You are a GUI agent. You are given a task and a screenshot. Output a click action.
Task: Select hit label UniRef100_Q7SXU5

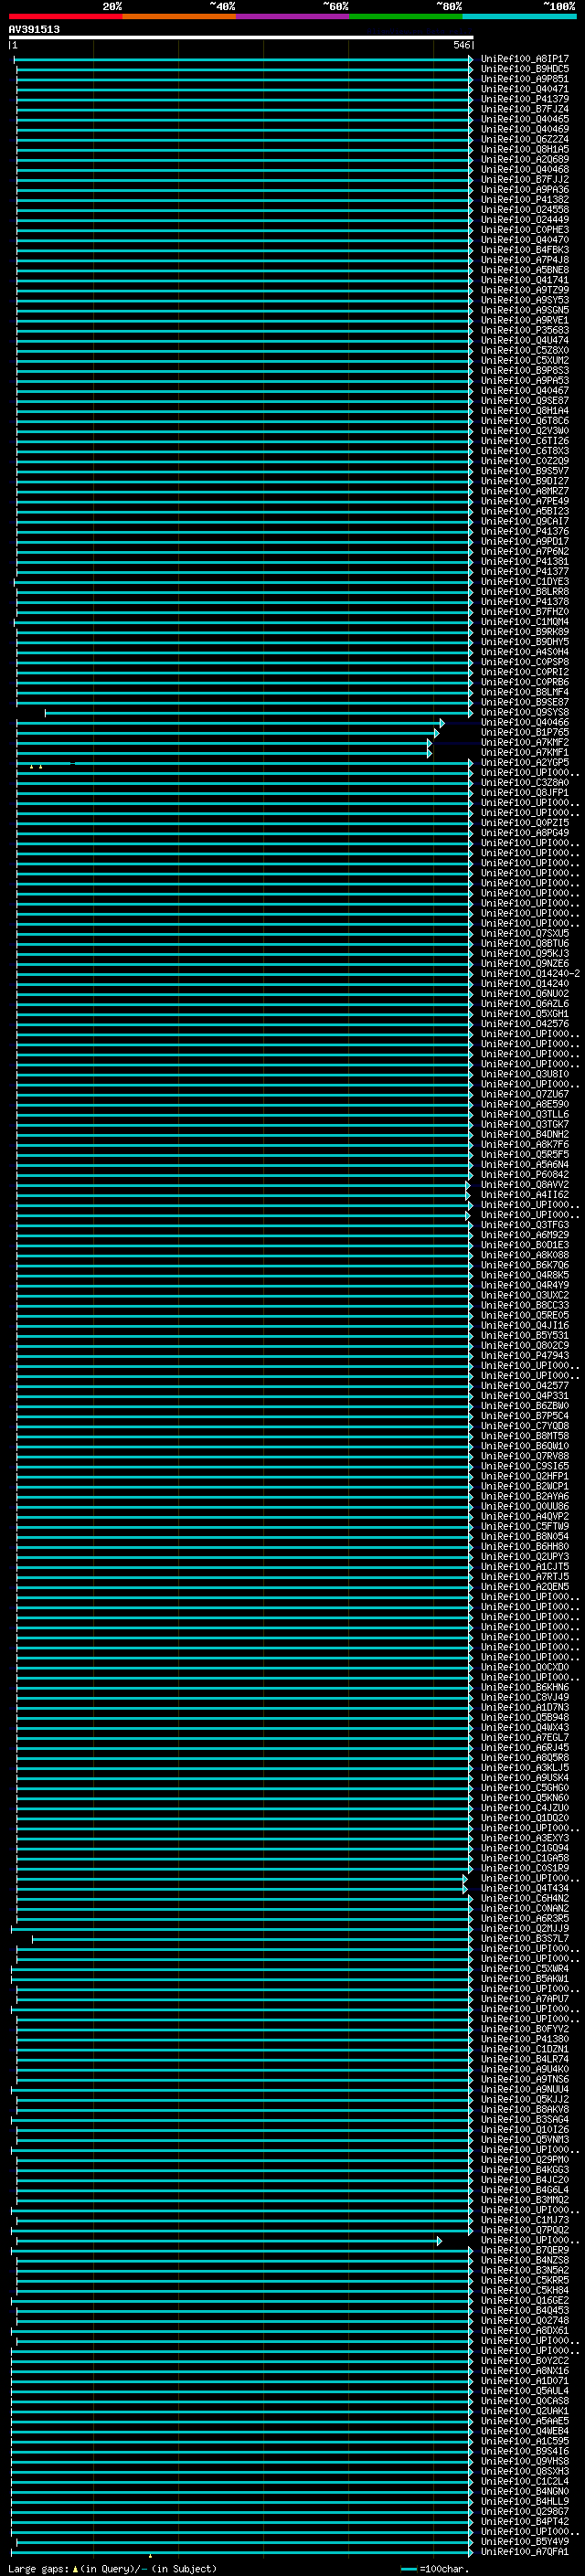point(524,933)
